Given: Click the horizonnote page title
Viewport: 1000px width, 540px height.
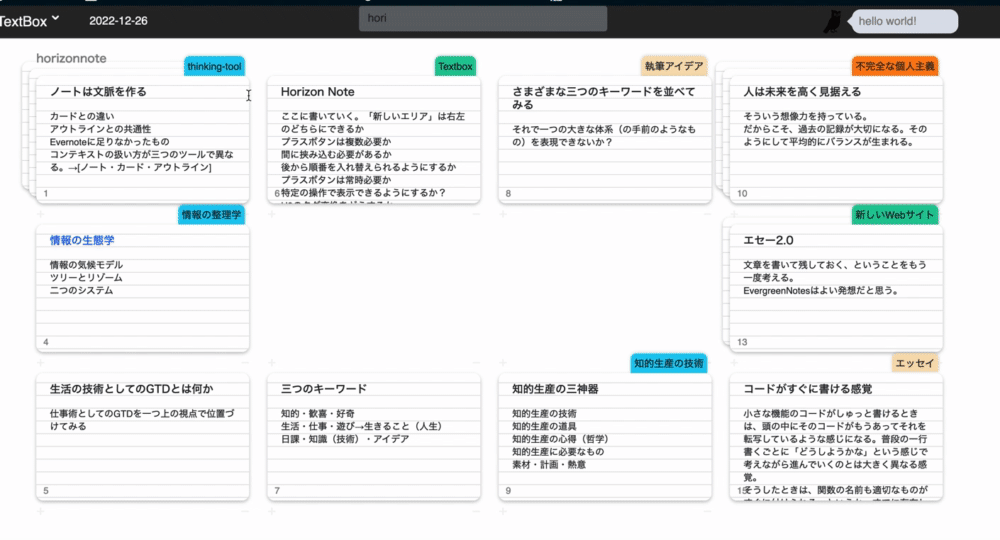Looking at the screenshot, I should coord(71,58).
